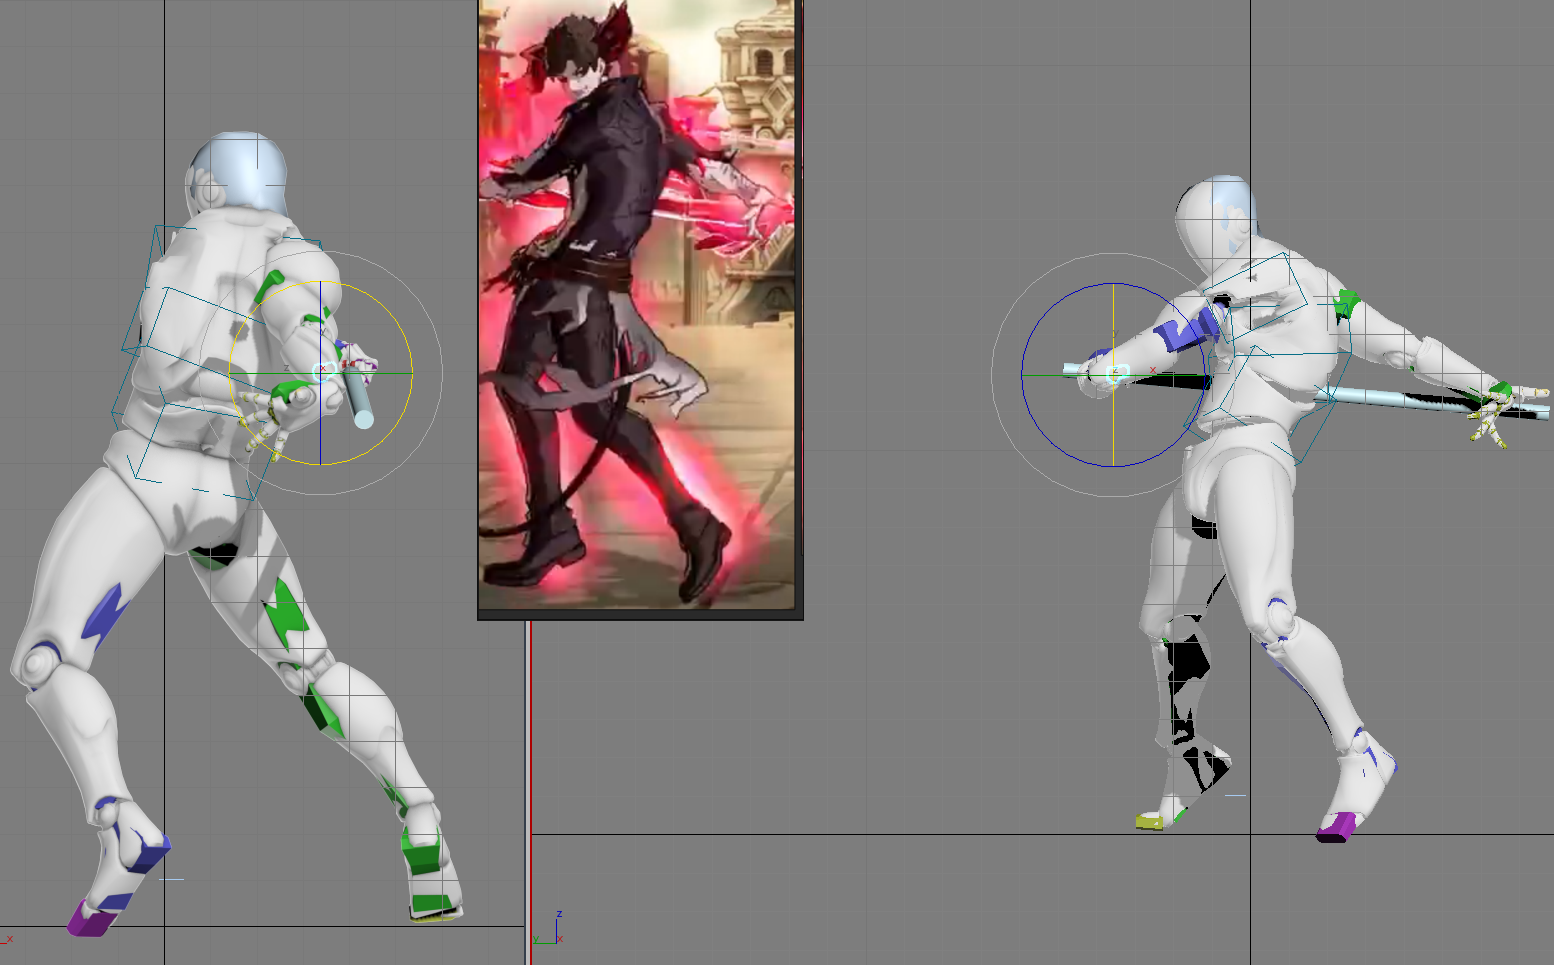The height and width of the screenshot is (965, 1554).
Task: Select yellow-green toe bone on right mannequin
Action: [1150, 821]
